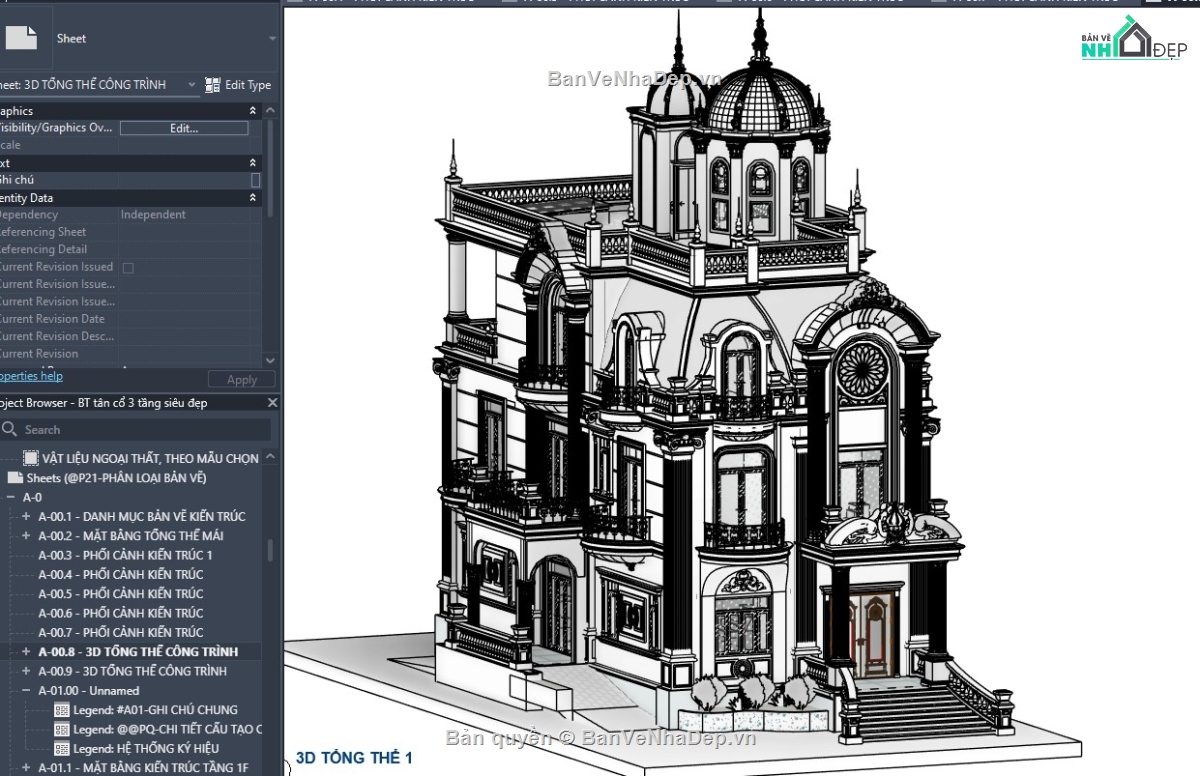Collapse the A-0 sheet group
Image resolution: width=1200 pixels, height=776 pixels.
[x=10, y=497]
